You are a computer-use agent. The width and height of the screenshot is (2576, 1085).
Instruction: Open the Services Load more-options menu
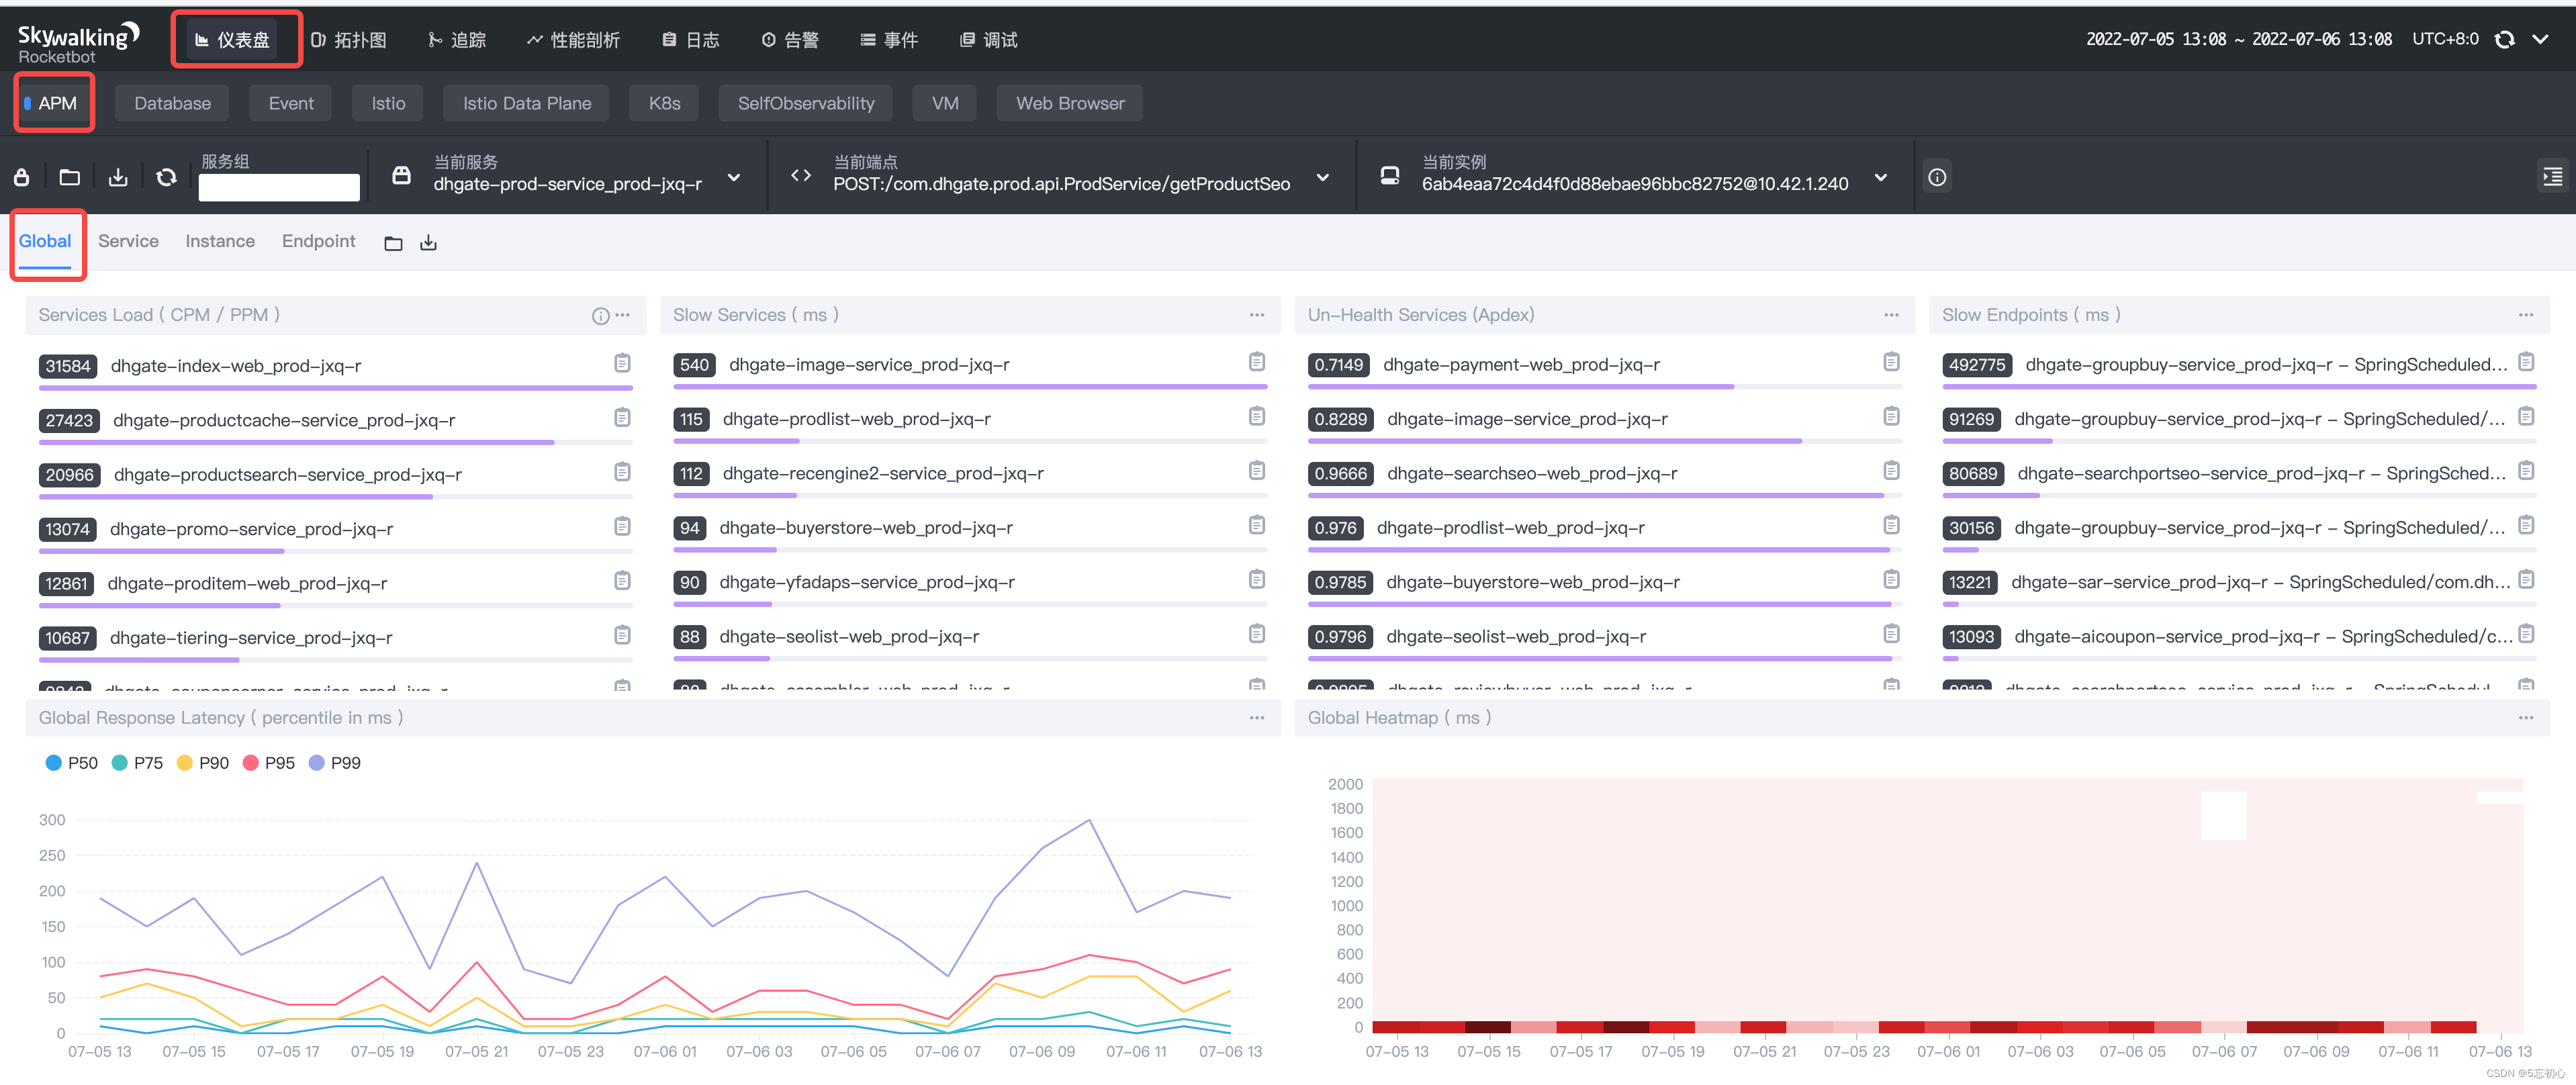click(x=623, y=315)
